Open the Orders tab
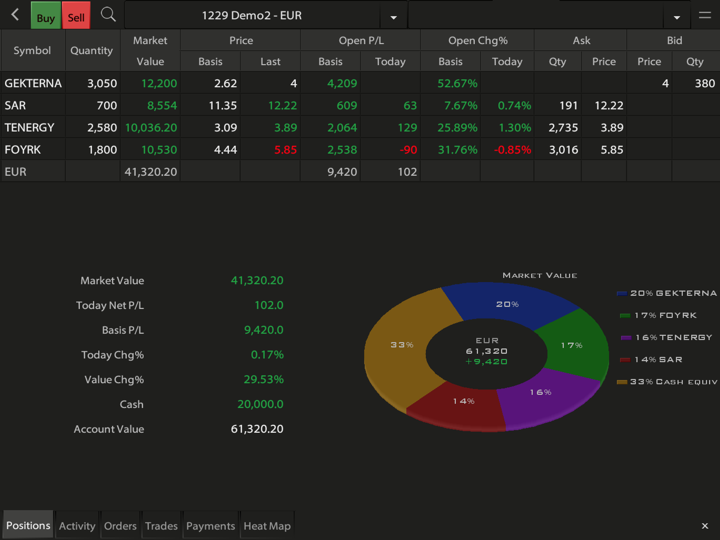 point(120,526)
